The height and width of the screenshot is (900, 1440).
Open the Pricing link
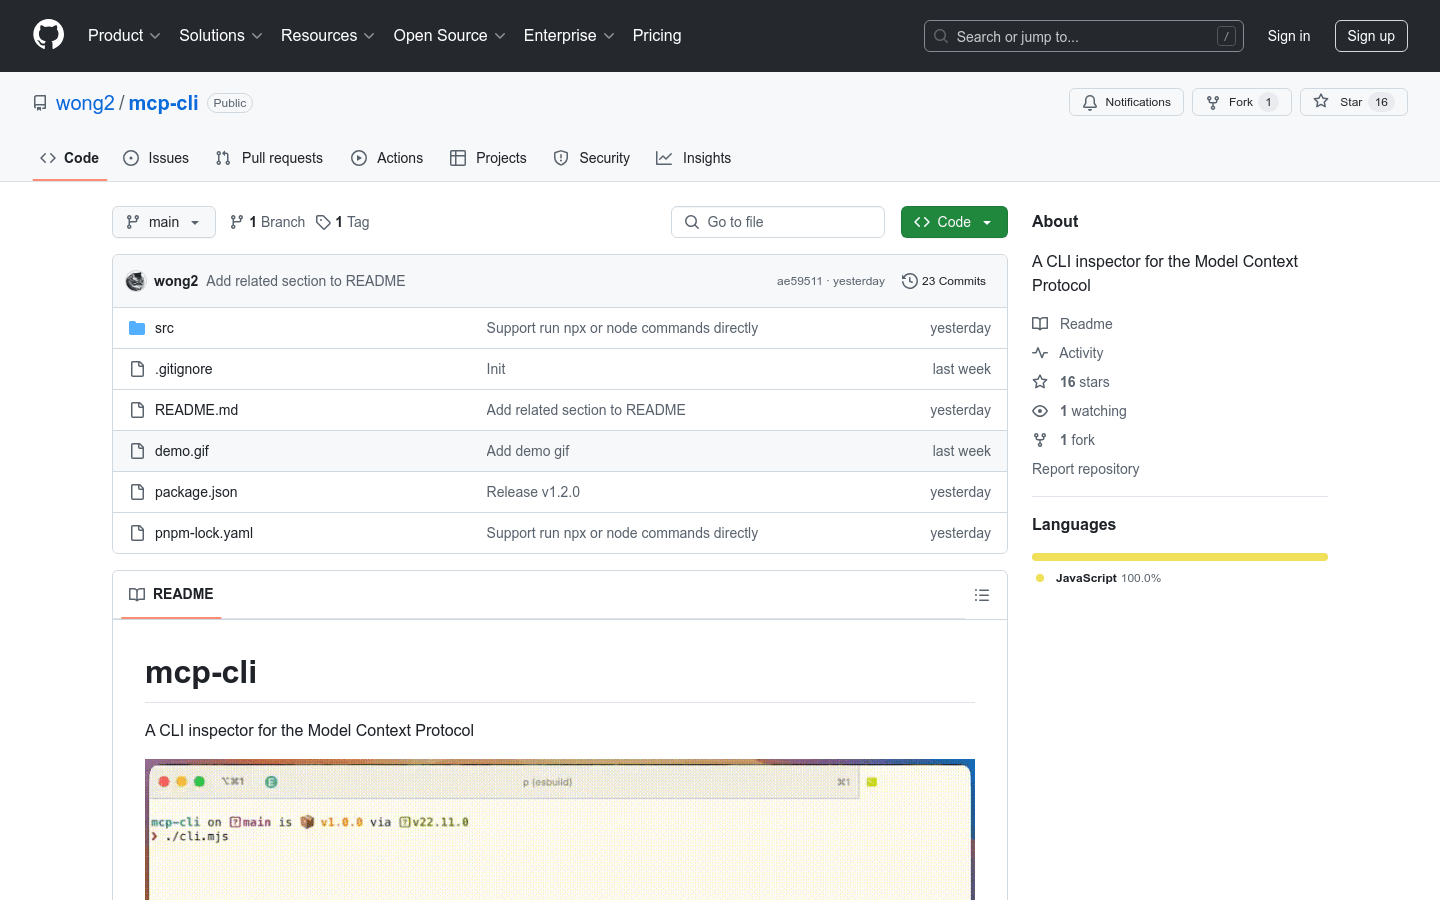[657, 35]
